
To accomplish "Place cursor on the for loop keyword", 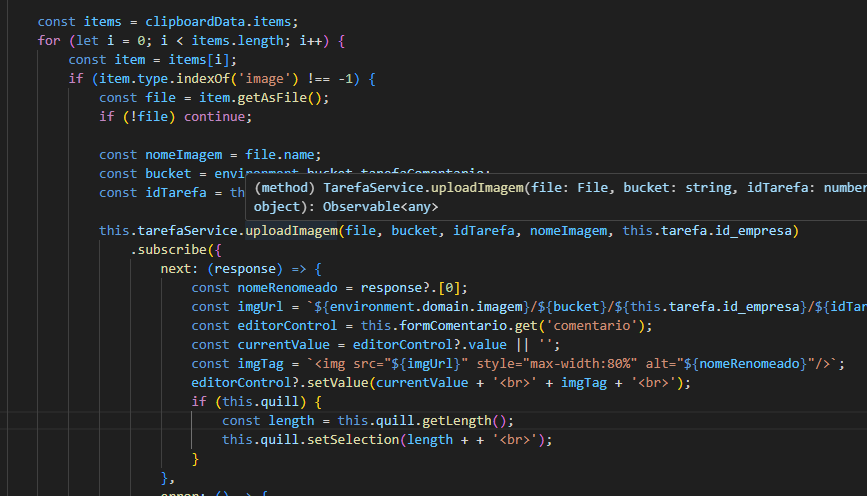I will coord(49,40).
